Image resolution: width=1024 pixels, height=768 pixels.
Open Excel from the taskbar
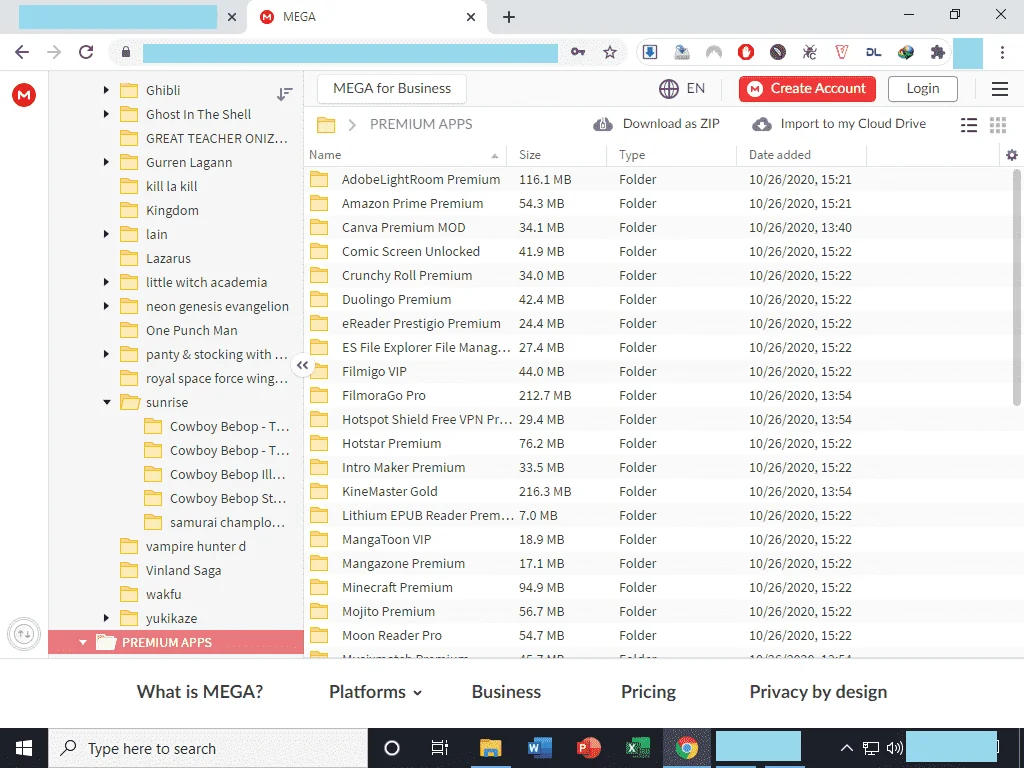tap(637, 748)
